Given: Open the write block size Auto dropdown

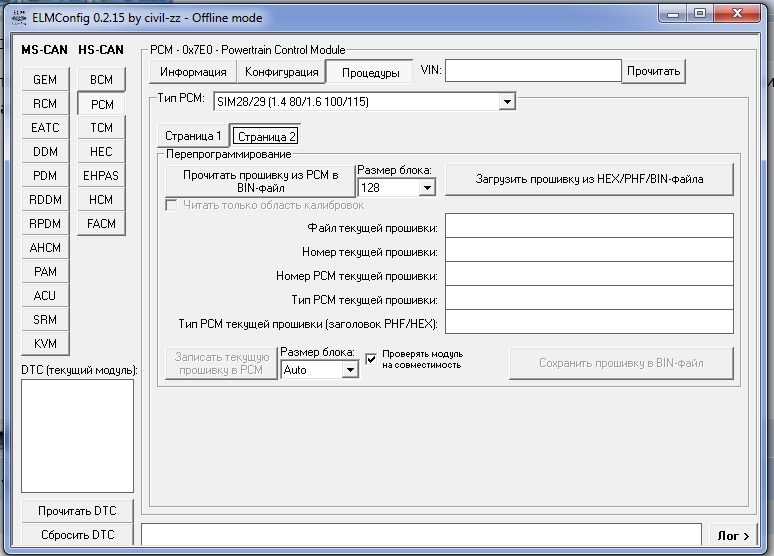Looking at the screenshot, I should click(x=350, y=370).
